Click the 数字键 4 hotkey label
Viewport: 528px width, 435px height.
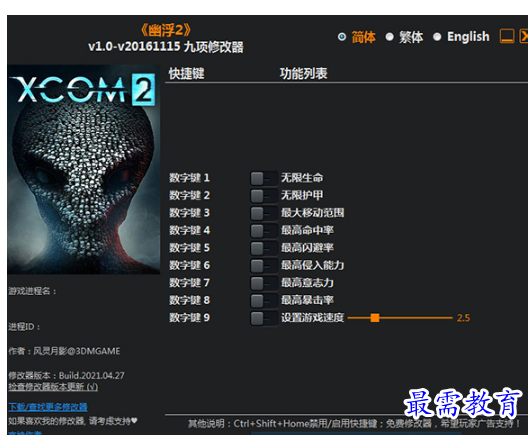pos(190,230)
